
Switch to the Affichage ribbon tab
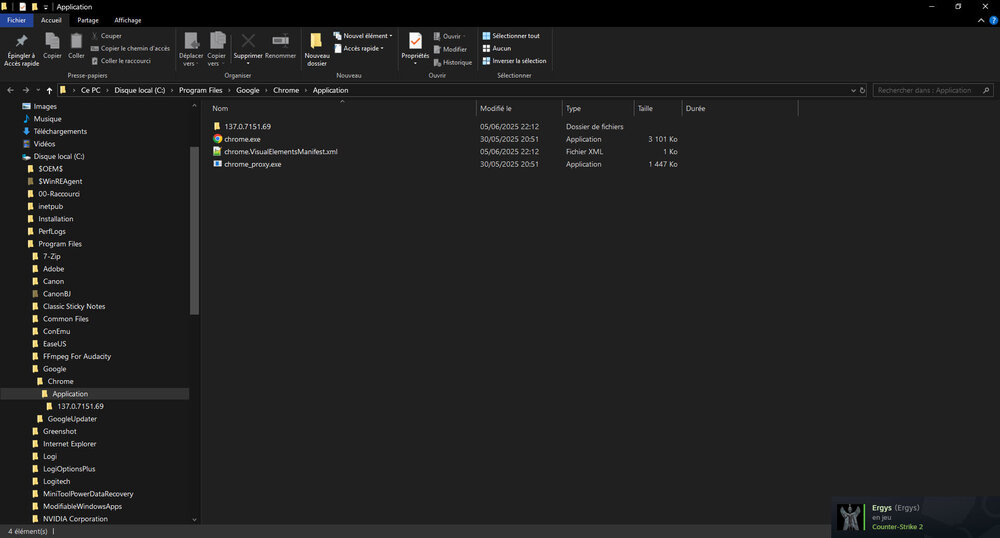click(127, 20)
